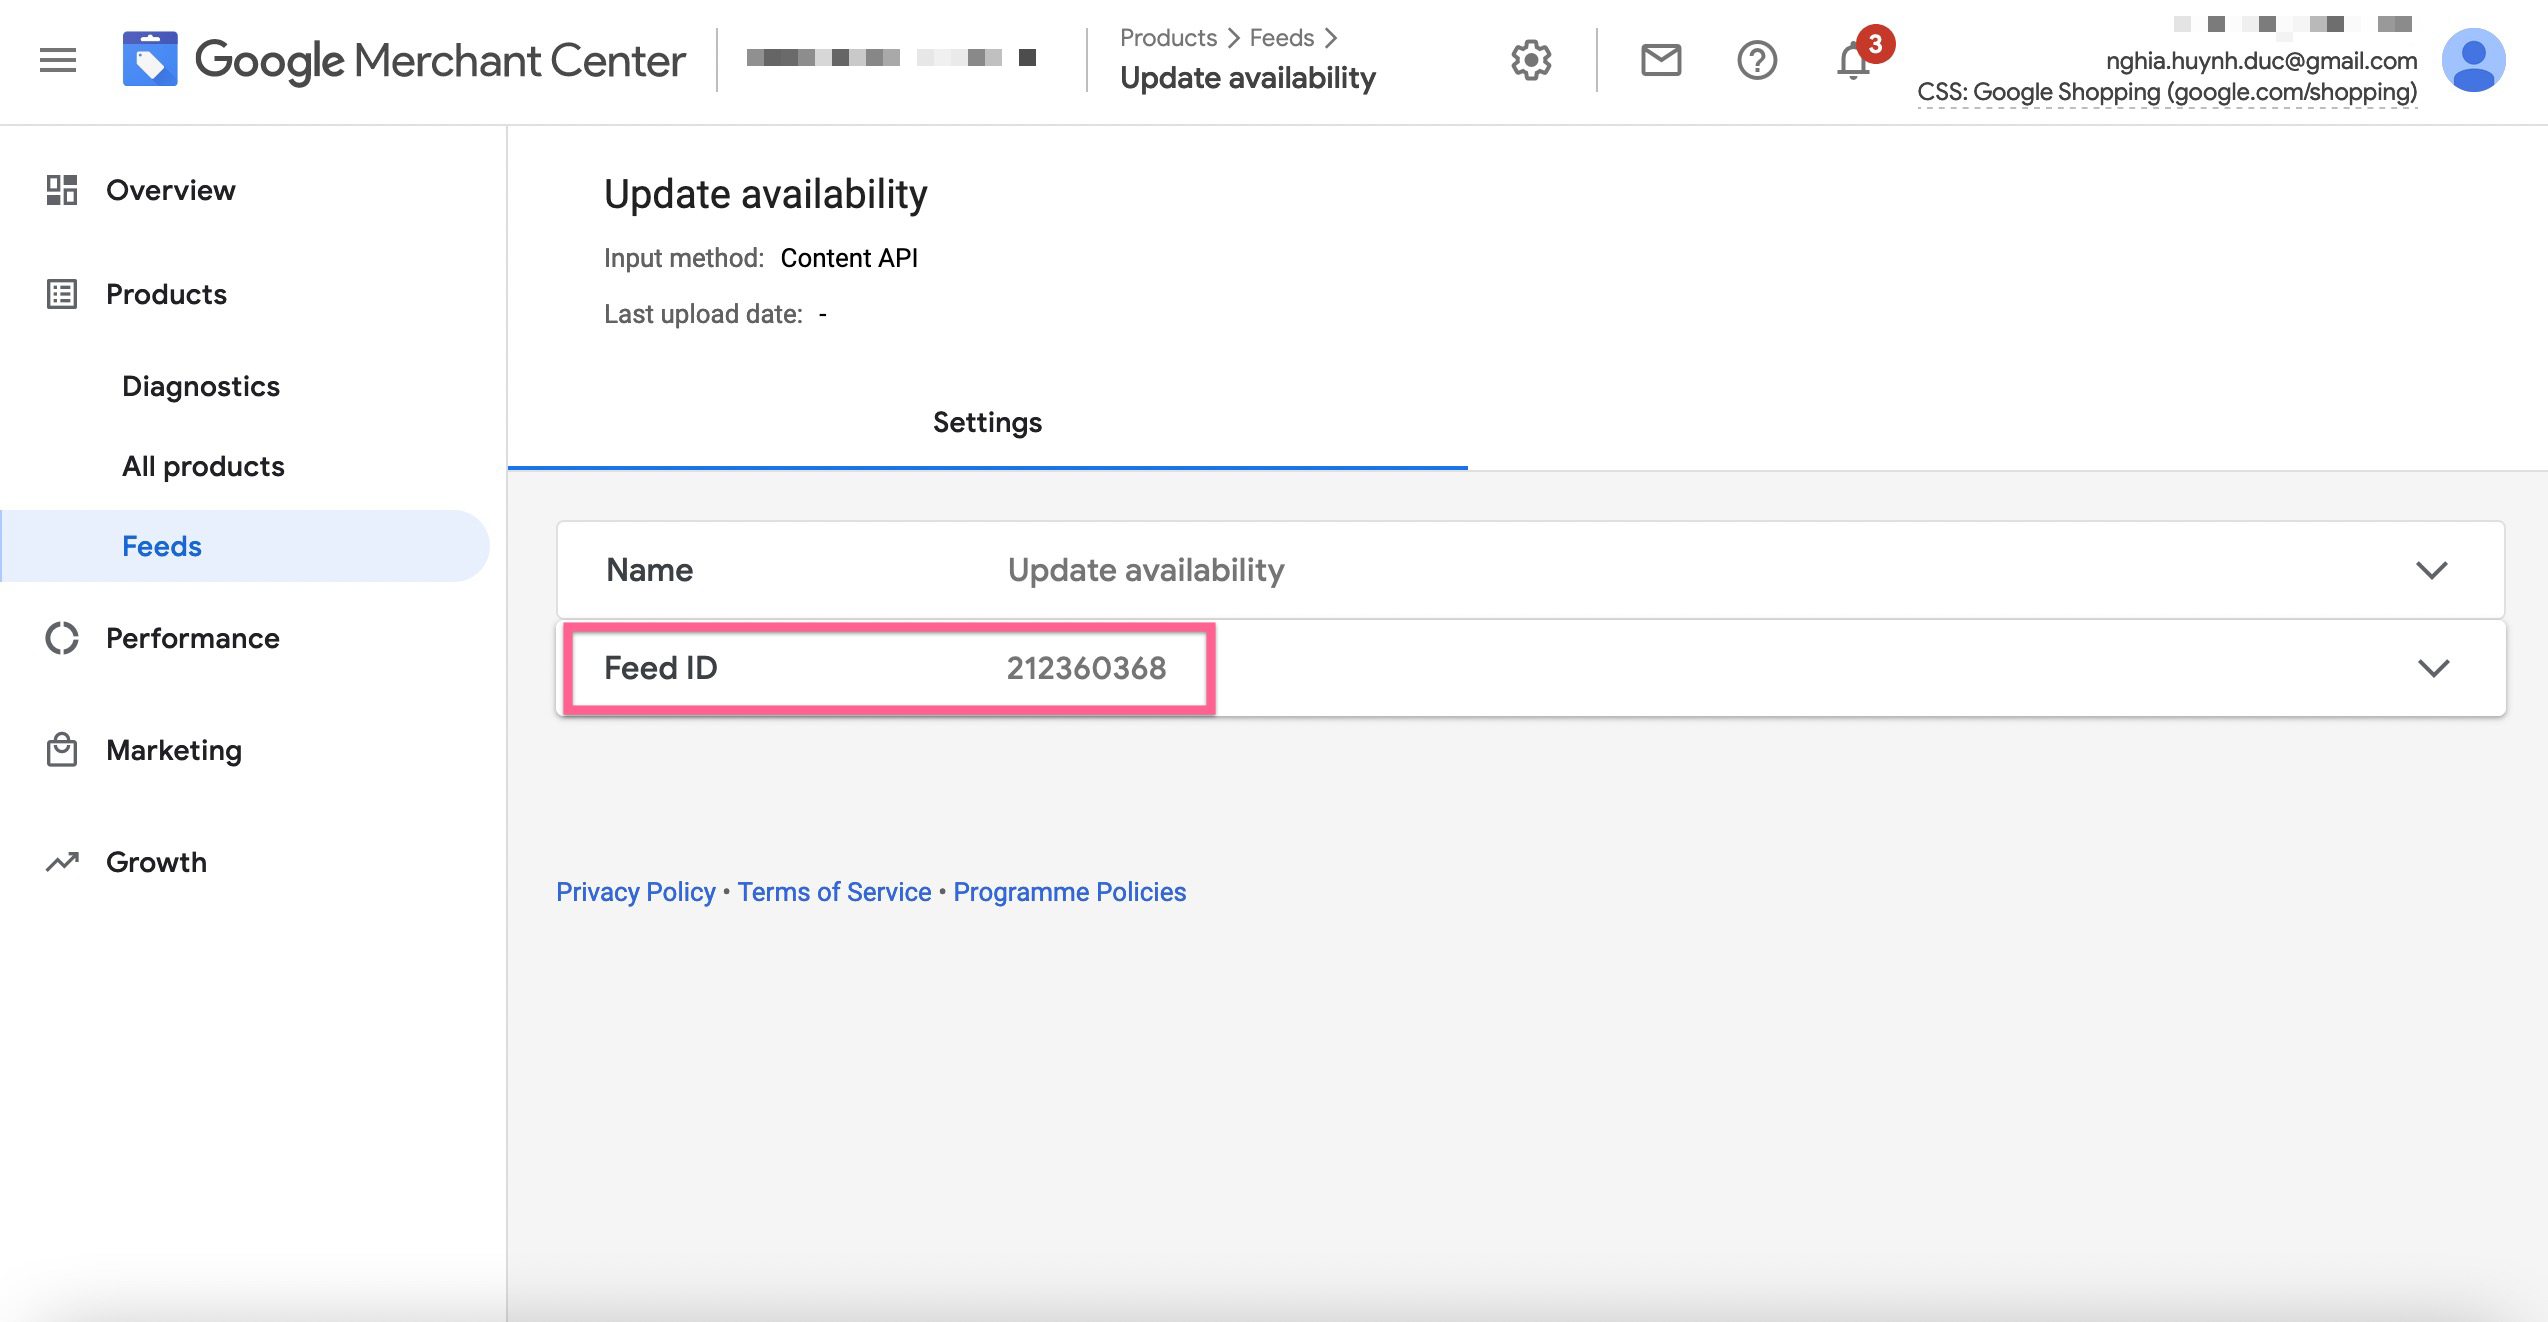Open the Terms of Service link
Screen dimensions: 2548x1322
click(834, 892)
